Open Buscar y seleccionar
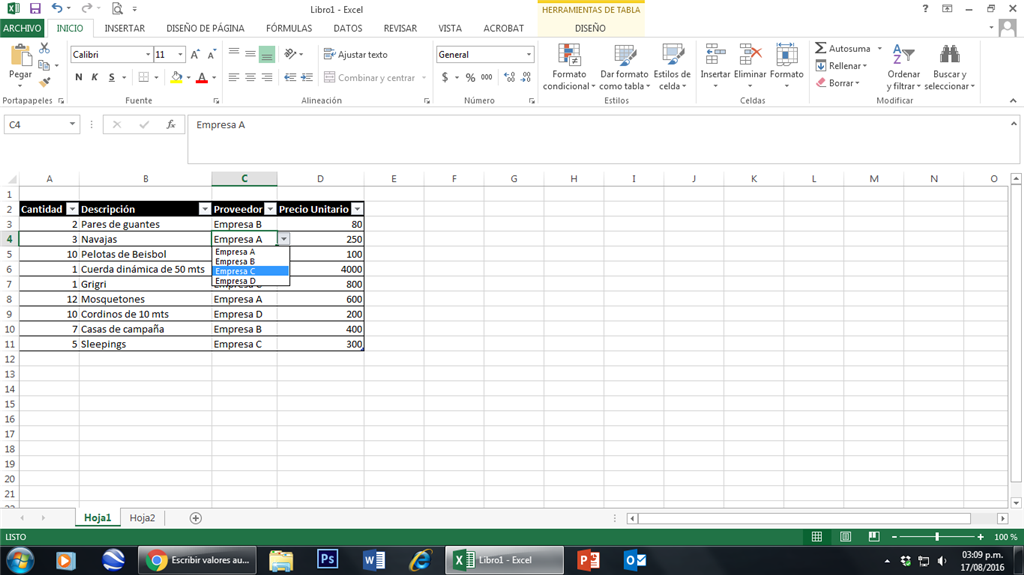Viewport: 1024px width, 575px height. (x=950, y=67)
